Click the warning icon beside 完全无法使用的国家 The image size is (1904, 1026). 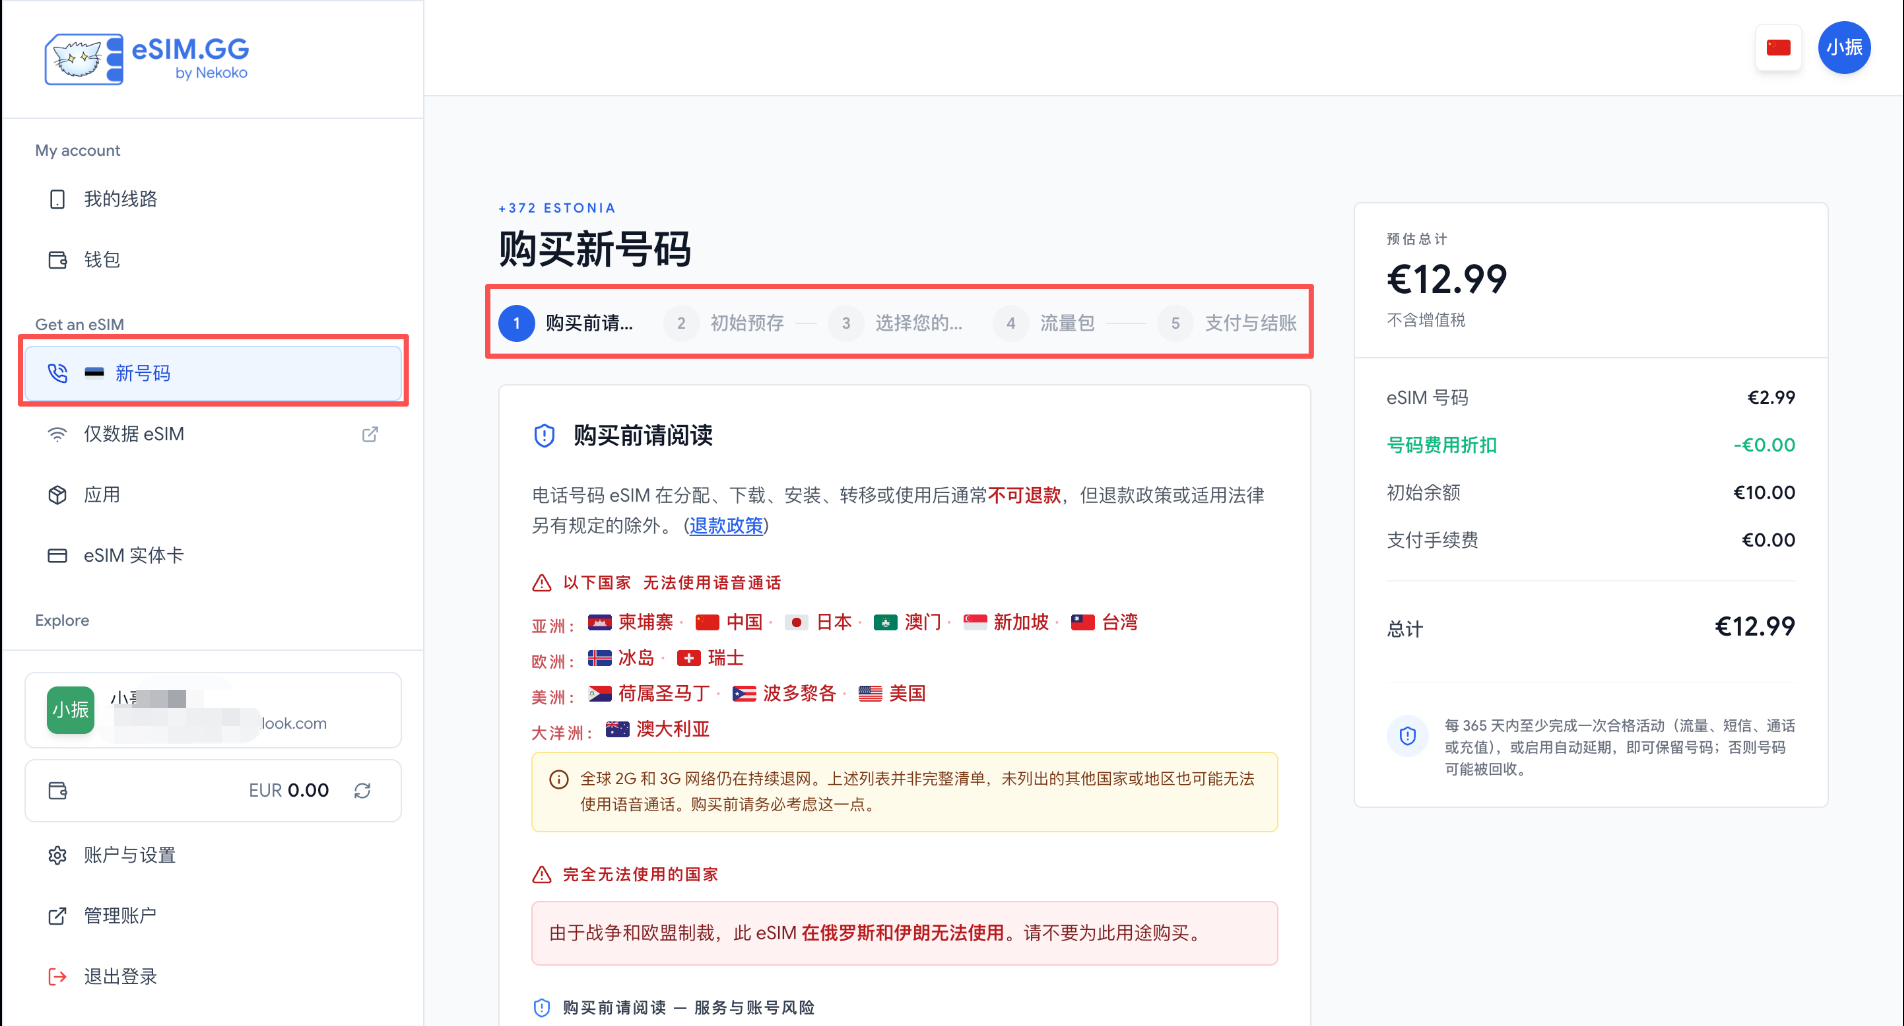point(542,875)
